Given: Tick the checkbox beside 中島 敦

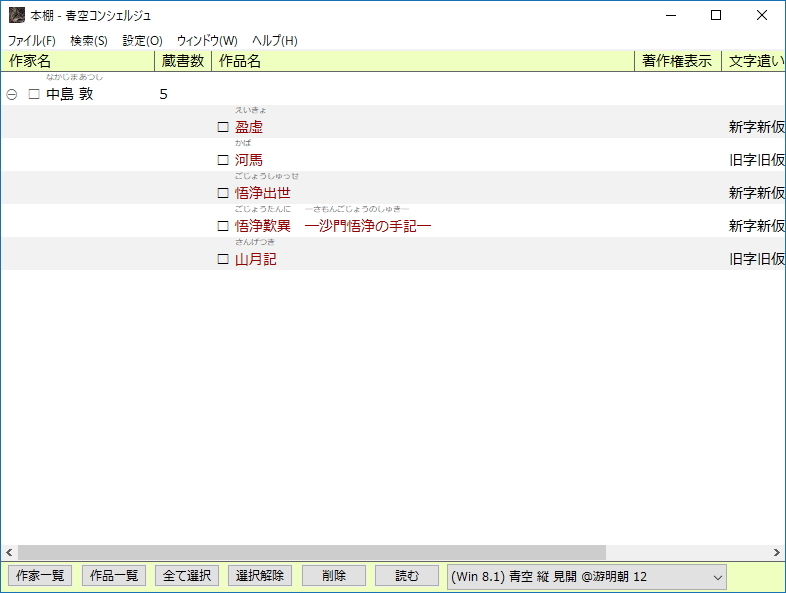Looking at the screenshot, I should (x=34, y=94).
